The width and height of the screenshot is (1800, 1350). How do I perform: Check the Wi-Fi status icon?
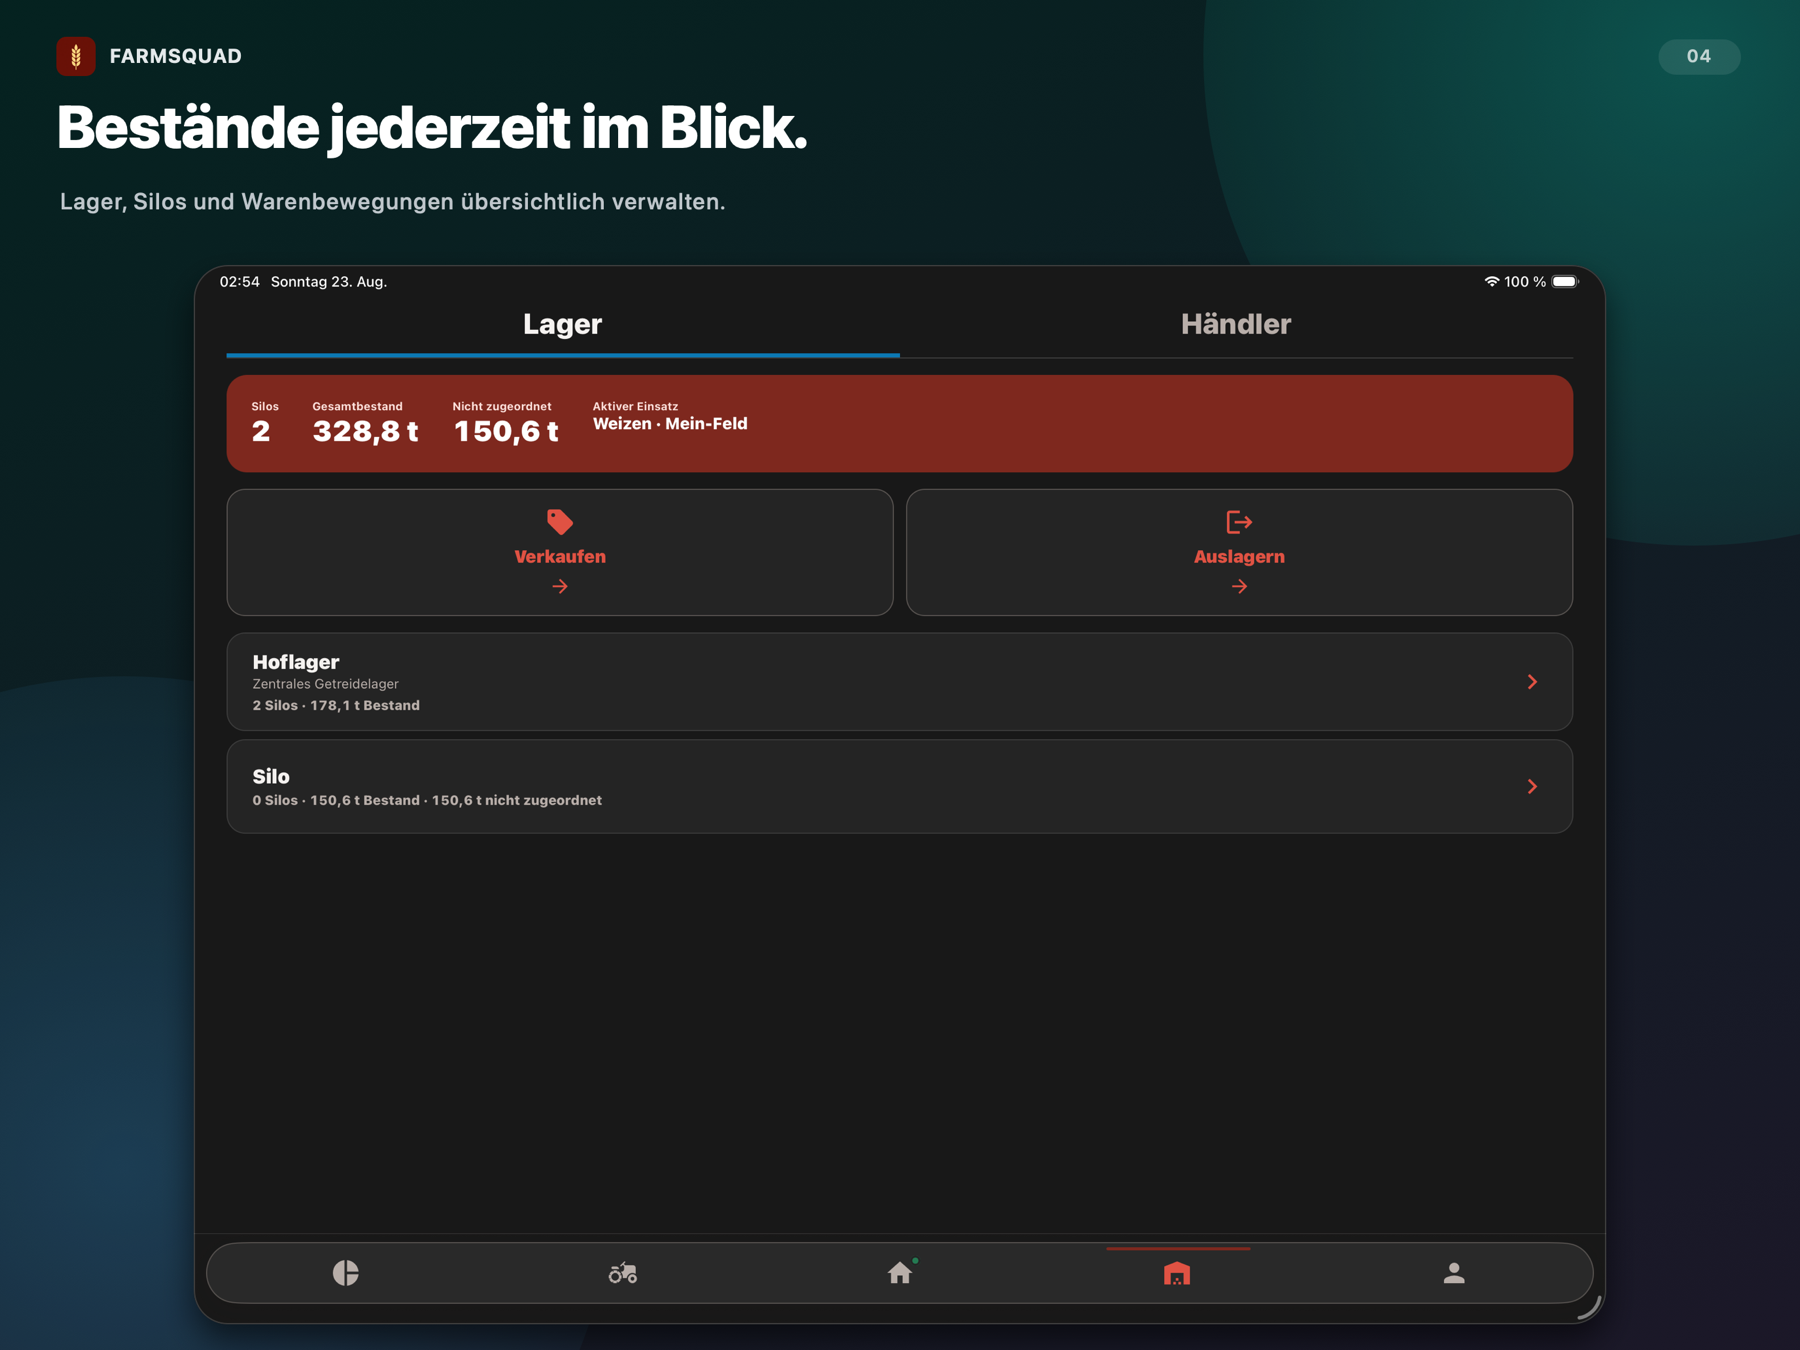point(1491,282)
